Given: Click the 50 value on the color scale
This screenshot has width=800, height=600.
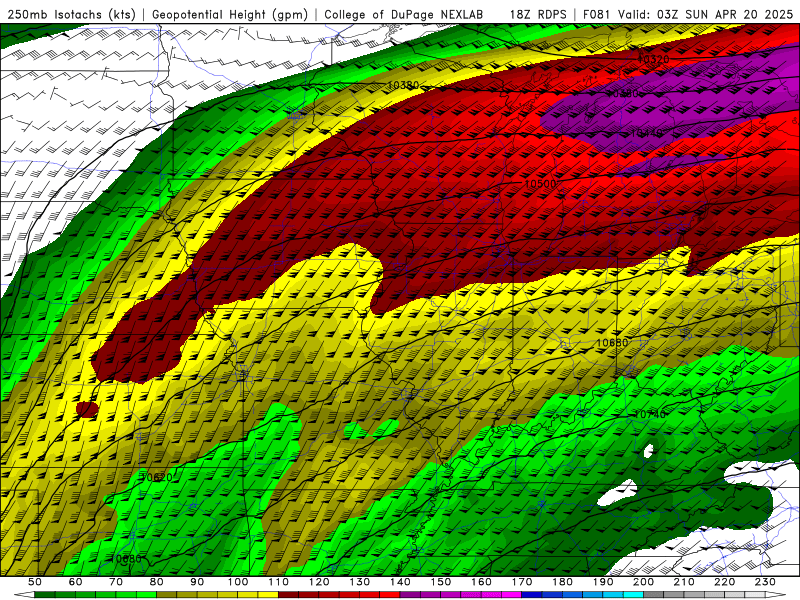Looking at the screenshot, I should click(35, 582).
